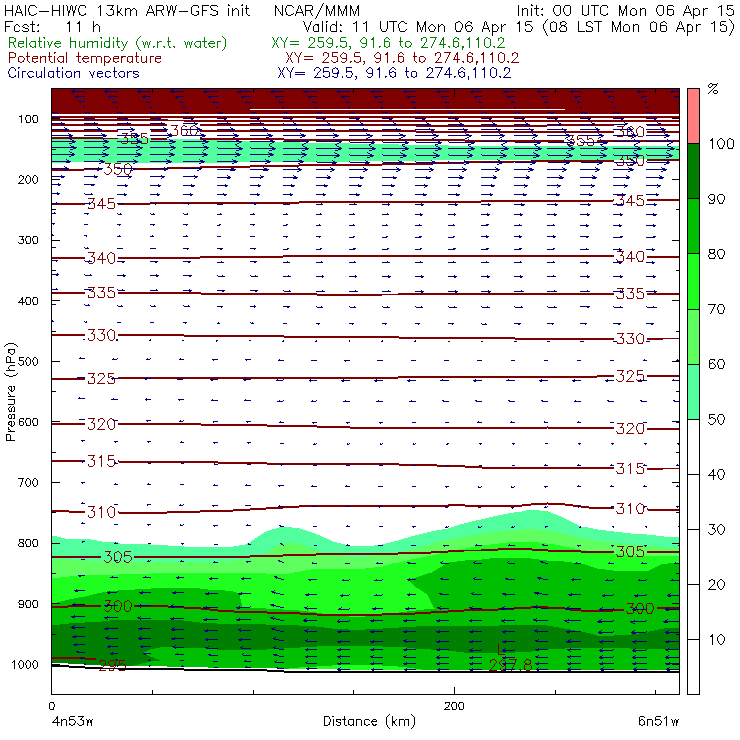Select the blue 'Circulation vectors' legend label
Image resolution: width=740 pixels, height=740 pixels.
74,73
